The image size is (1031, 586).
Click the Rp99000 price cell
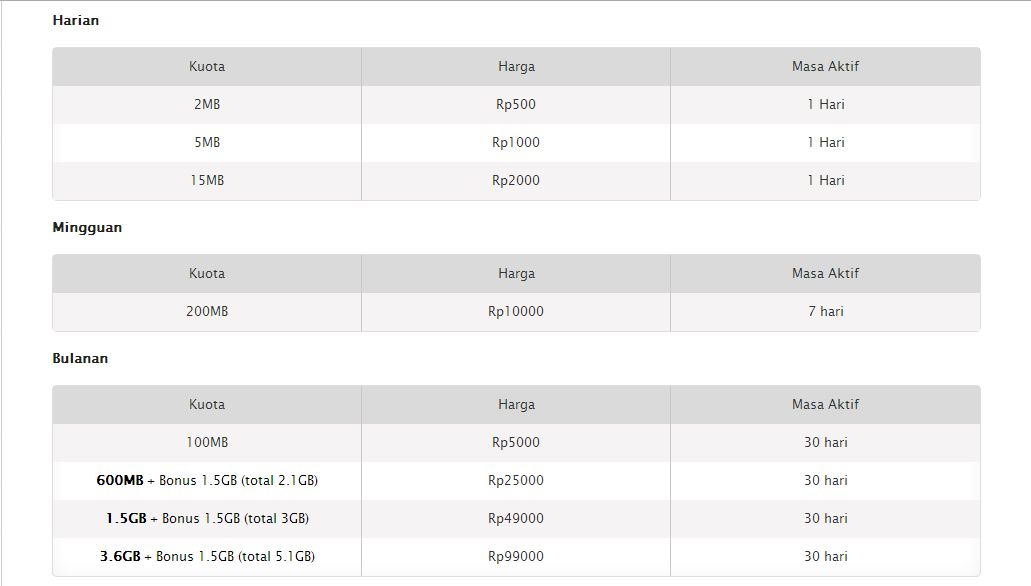pyautogui.click(x=516, y=557)
